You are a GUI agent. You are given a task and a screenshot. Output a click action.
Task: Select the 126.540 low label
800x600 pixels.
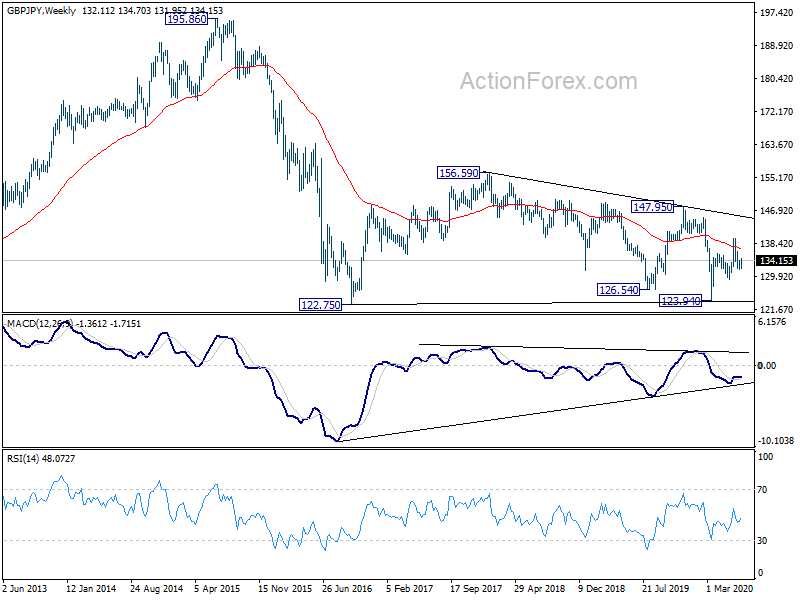[x=618, y=290]
